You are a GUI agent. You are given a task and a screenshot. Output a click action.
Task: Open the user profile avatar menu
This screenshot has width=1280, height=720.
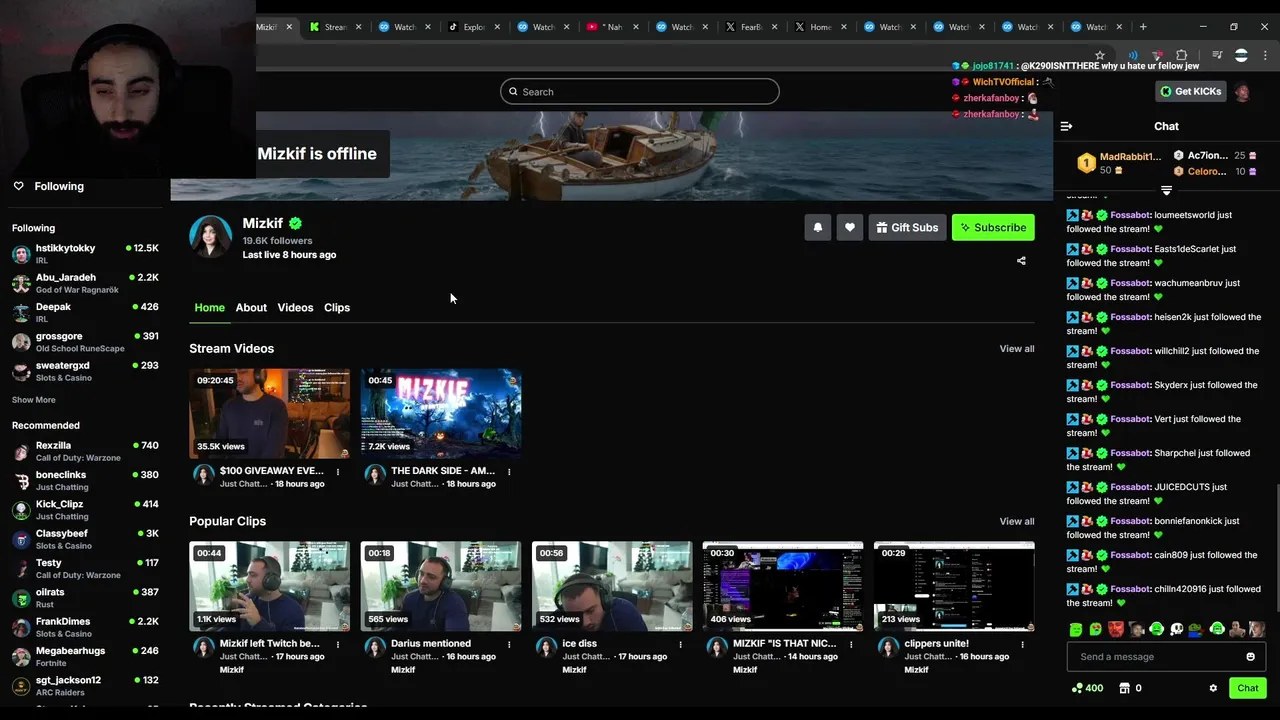pyautogui.click(x=1242, y=92)
